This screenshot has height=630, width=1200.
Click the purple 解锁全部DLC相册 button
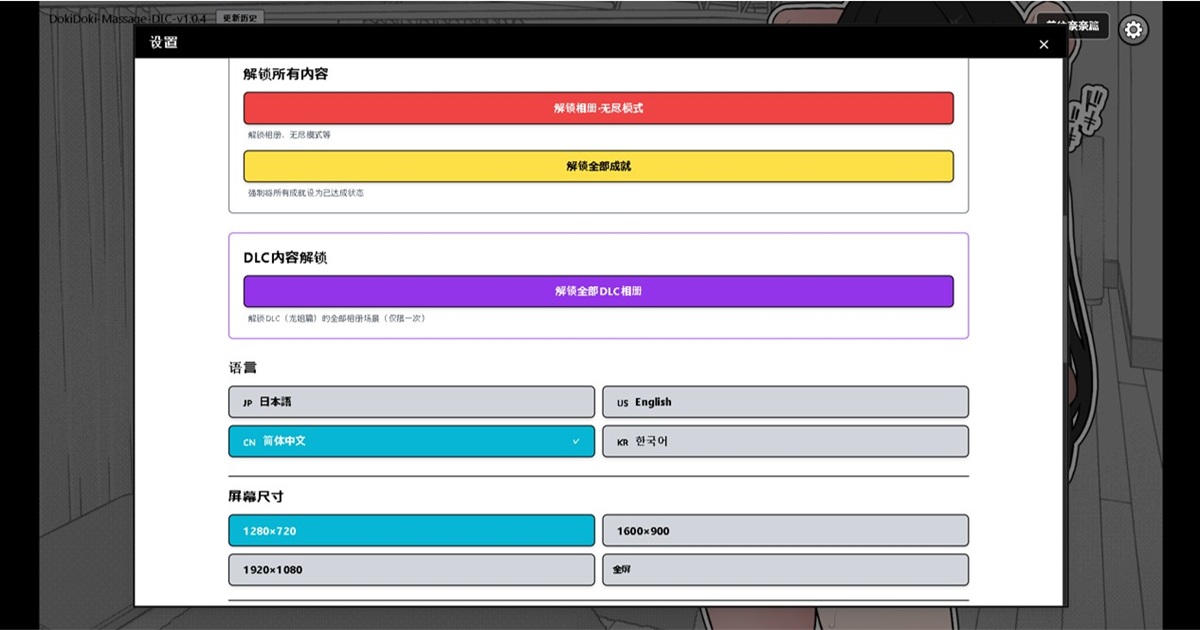[598, 291]
